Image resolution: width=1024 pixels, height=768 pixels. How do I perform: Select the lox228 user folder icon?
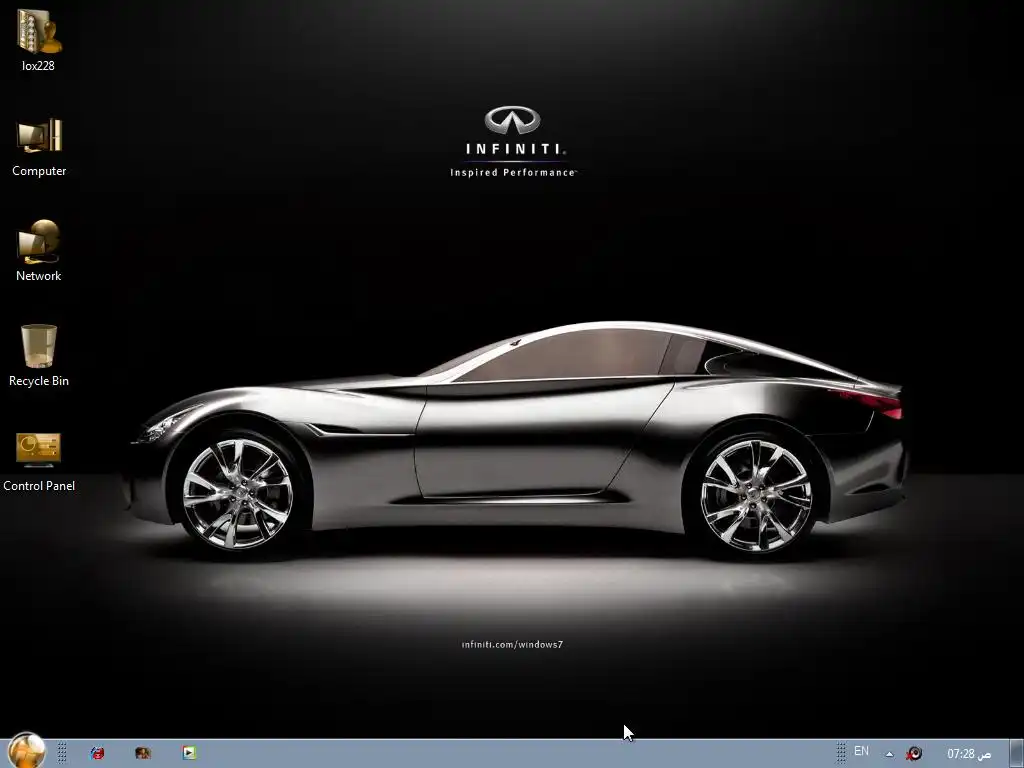(39, 31)
